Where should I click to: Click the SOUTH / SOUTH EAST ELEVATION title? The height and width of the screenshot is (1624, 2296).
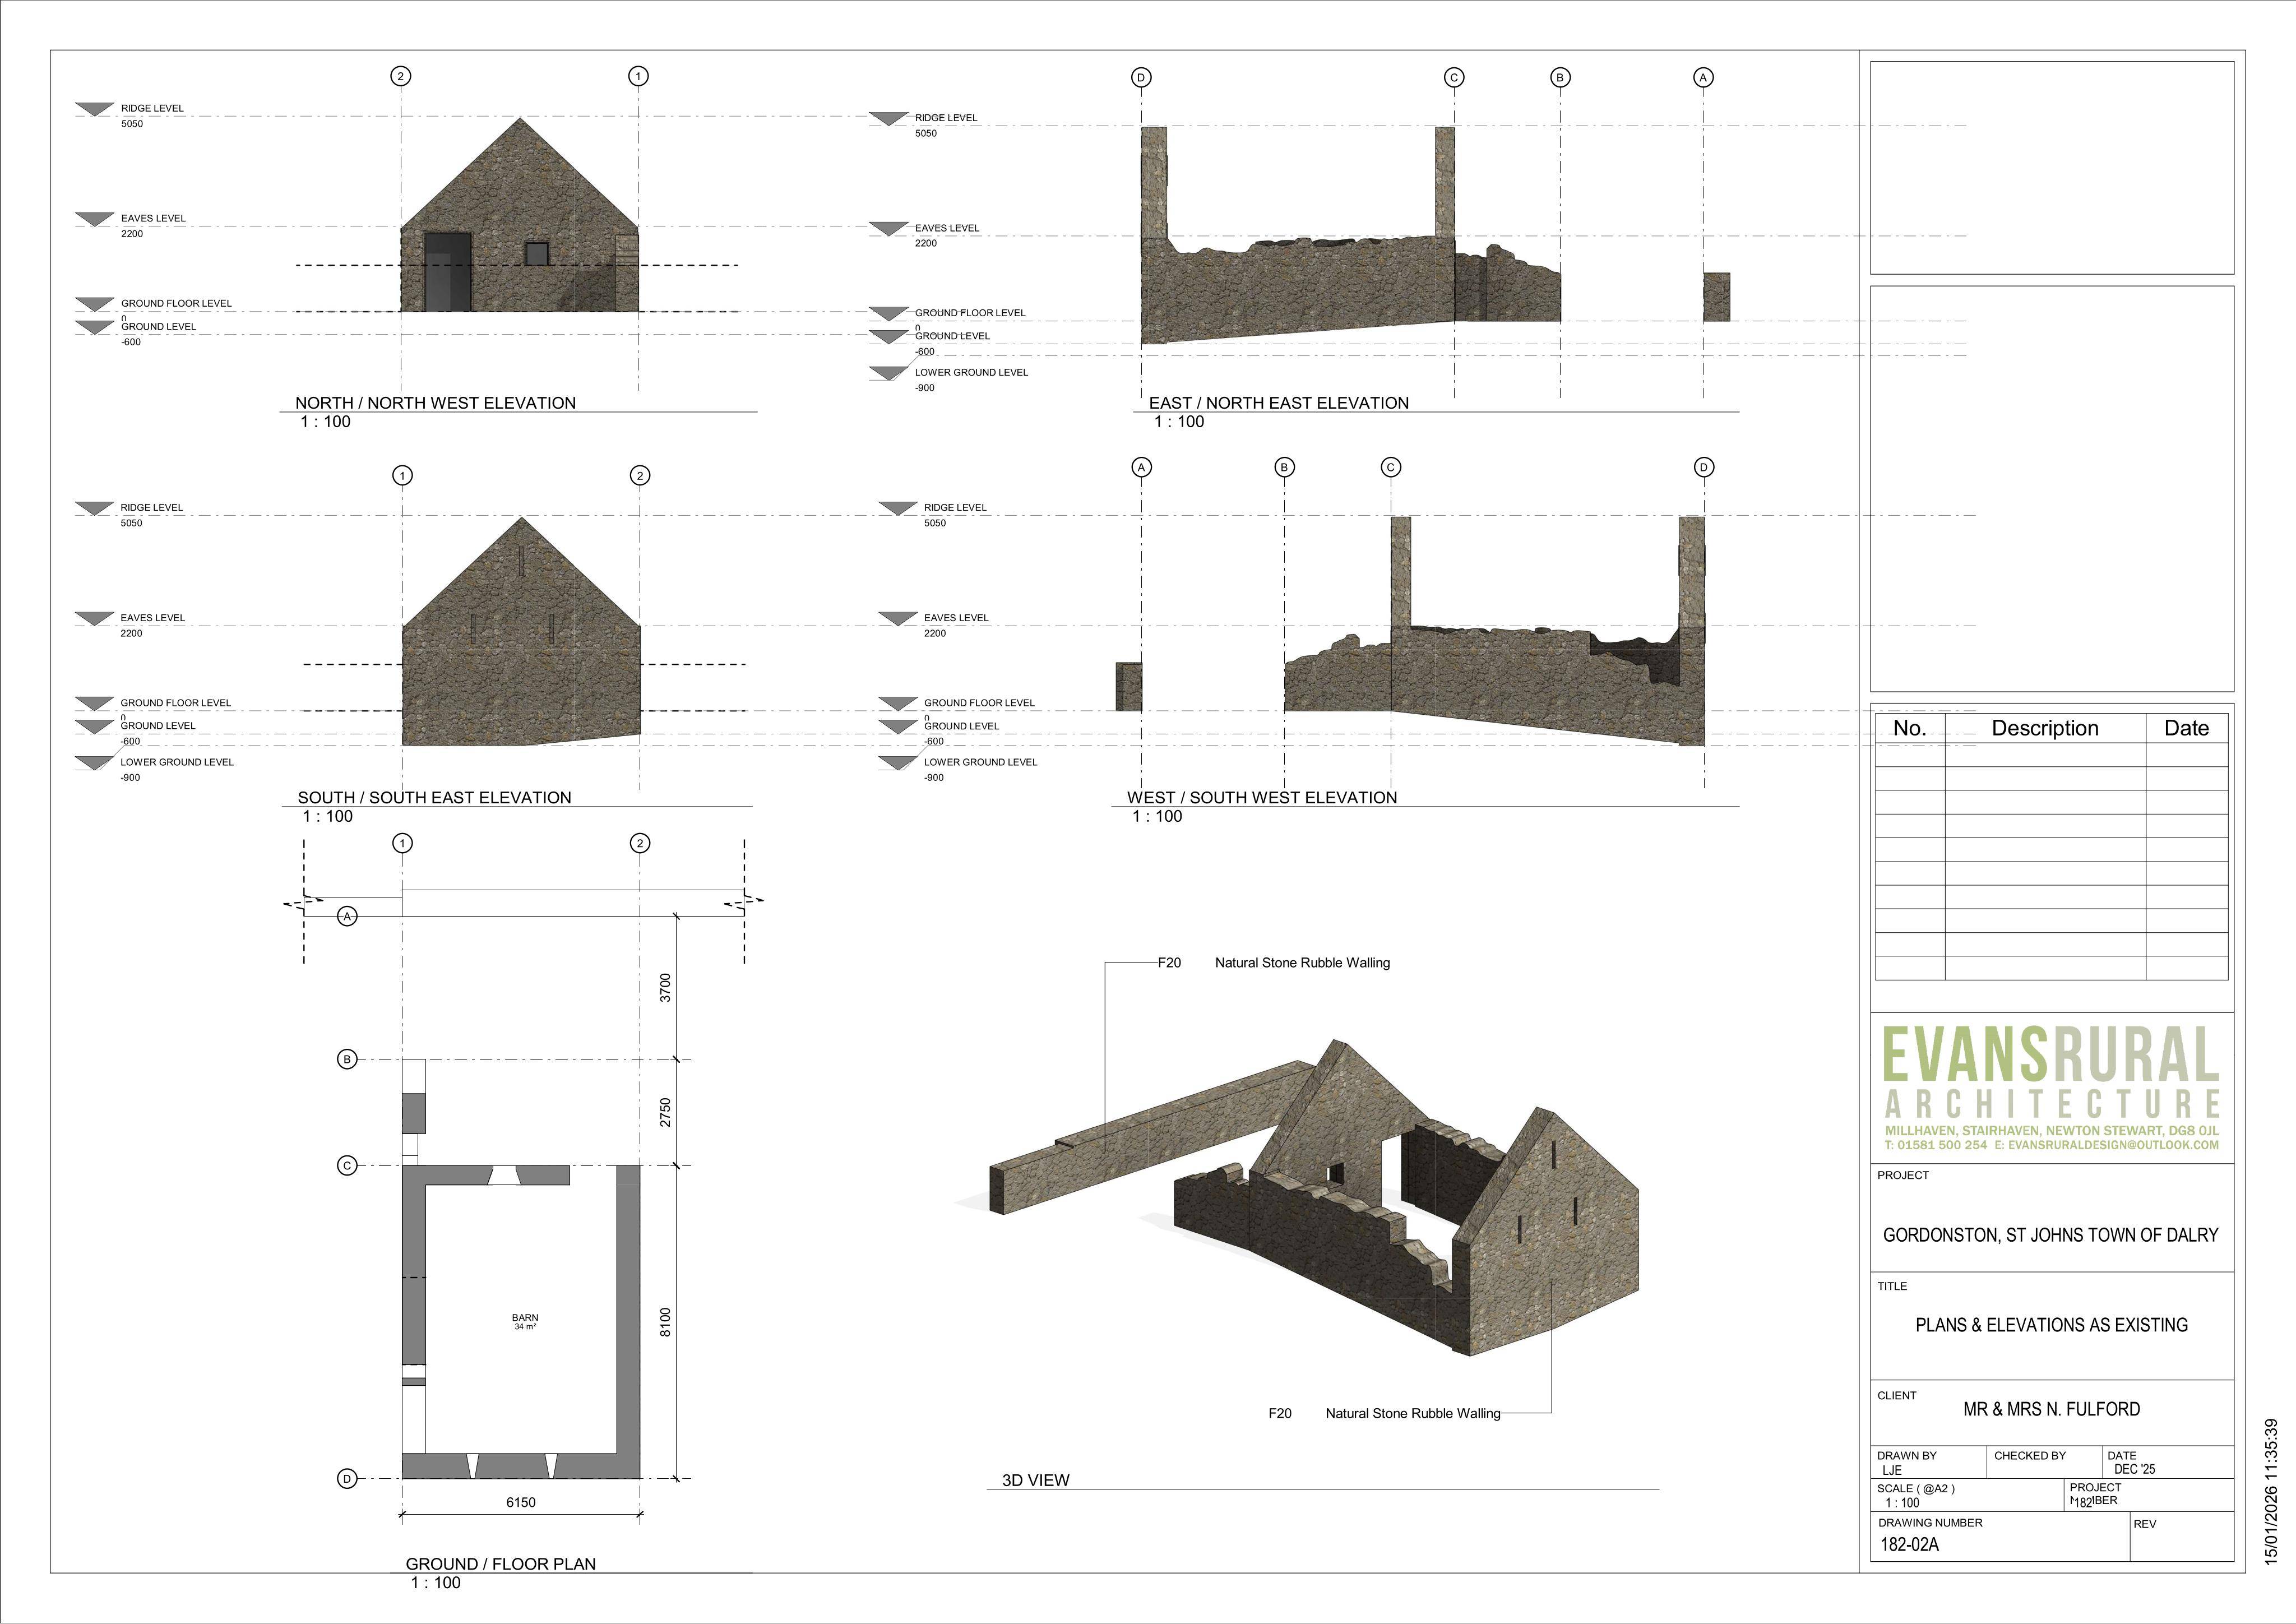point(434,797)
